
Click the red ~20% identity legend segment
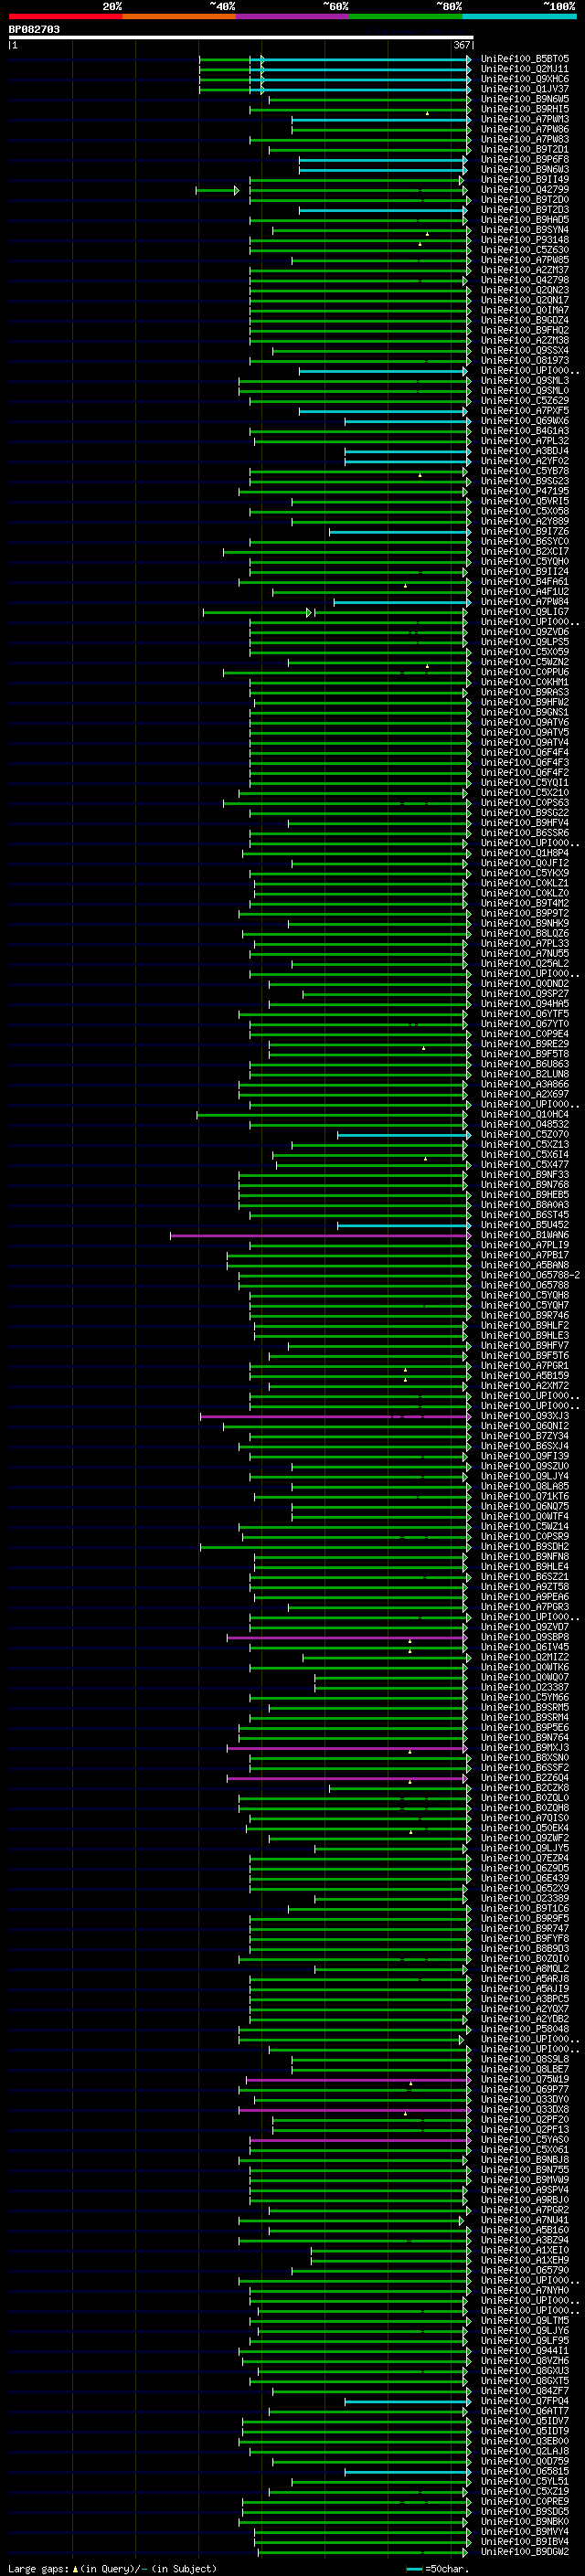coord(65,16)
